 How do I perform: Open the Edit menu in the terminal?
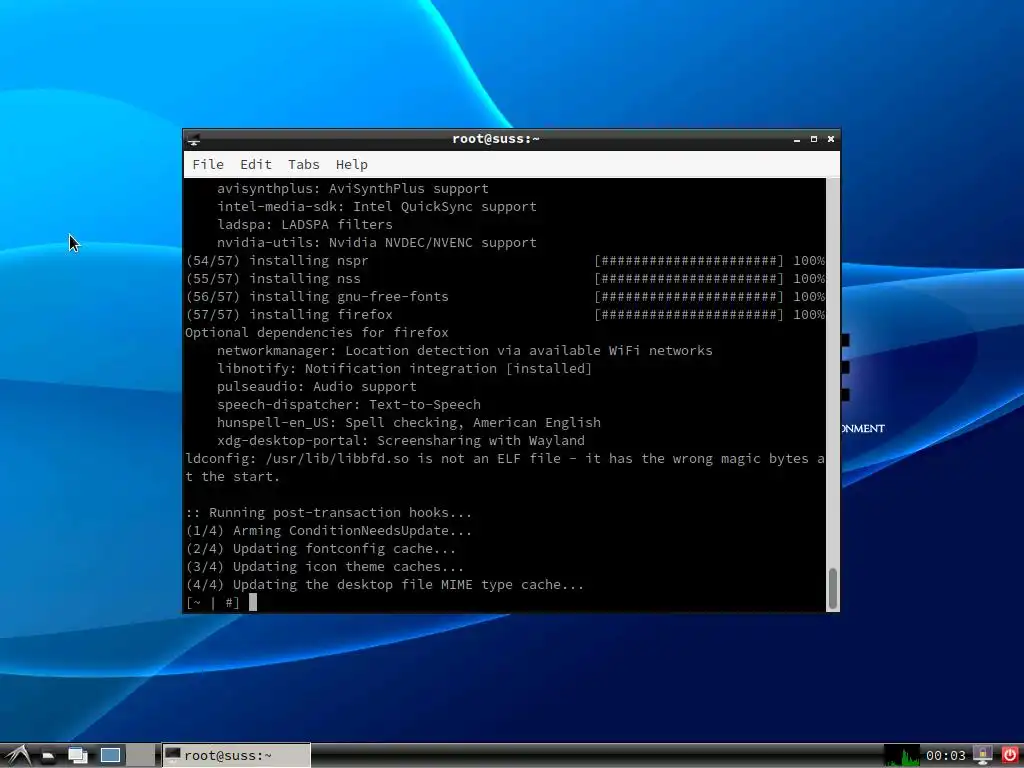pos(255,165)
